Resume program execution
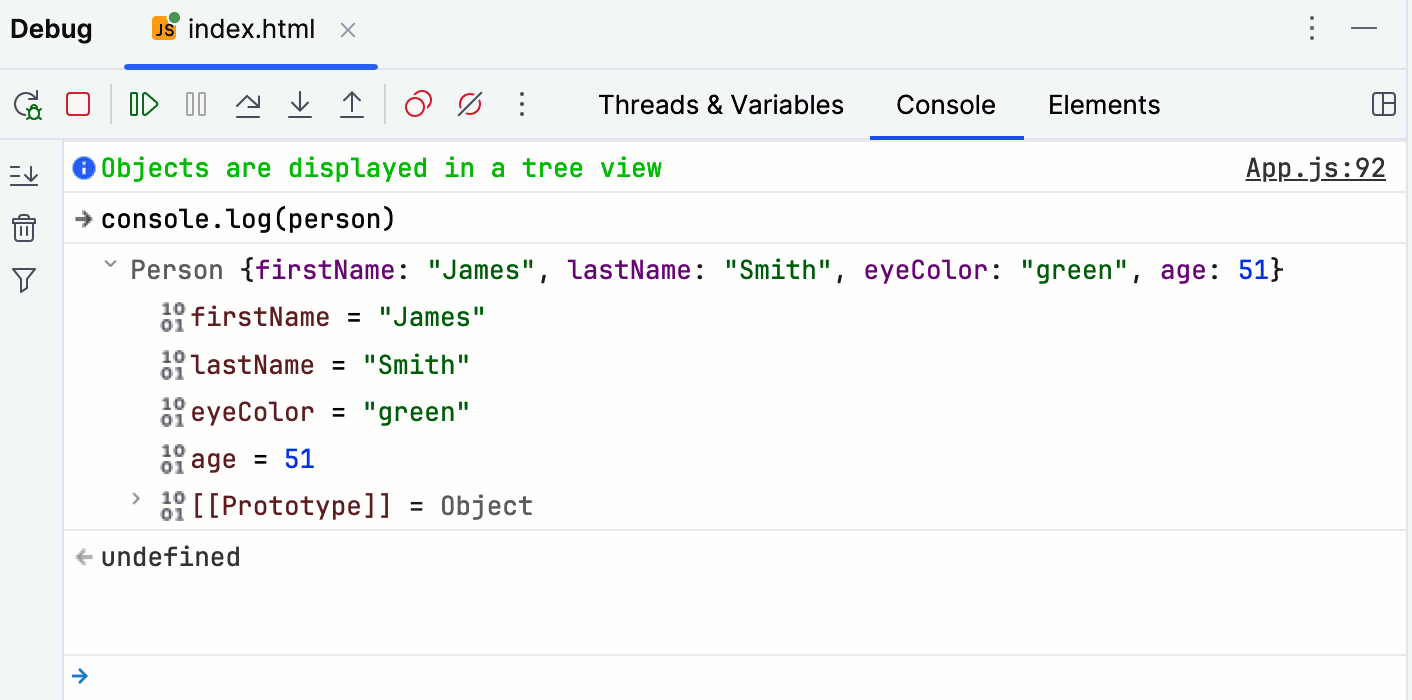This screenshot has height=700, width=1412. point(143,104)
